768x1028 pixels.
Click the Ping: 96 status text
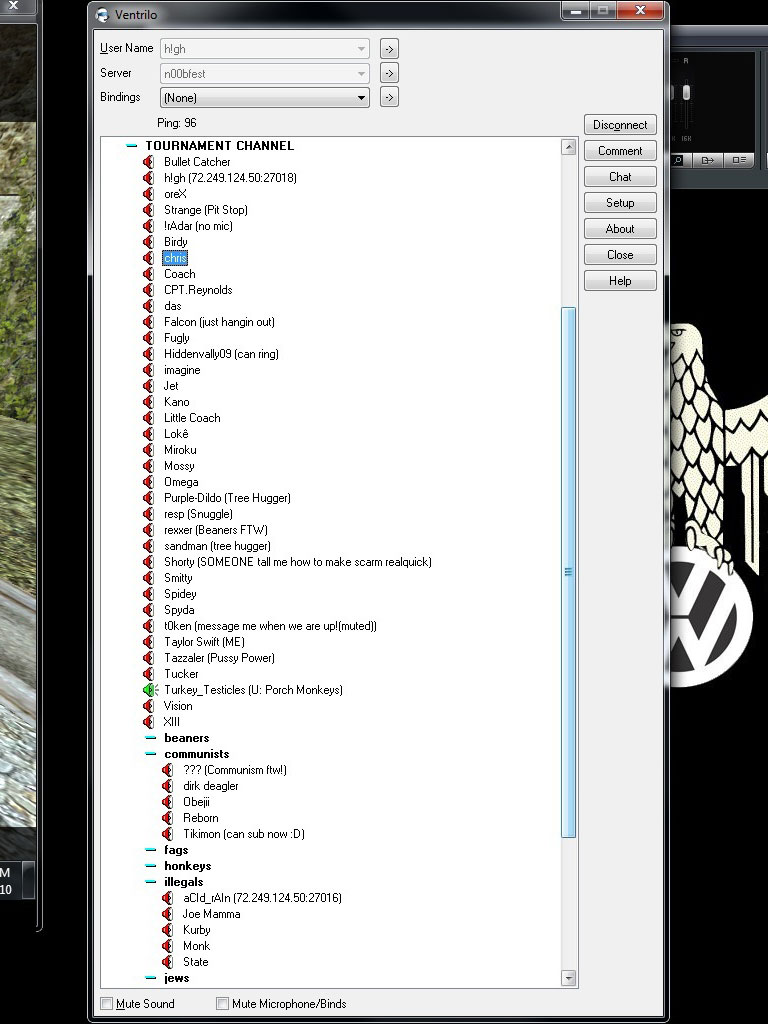(176, 123)
